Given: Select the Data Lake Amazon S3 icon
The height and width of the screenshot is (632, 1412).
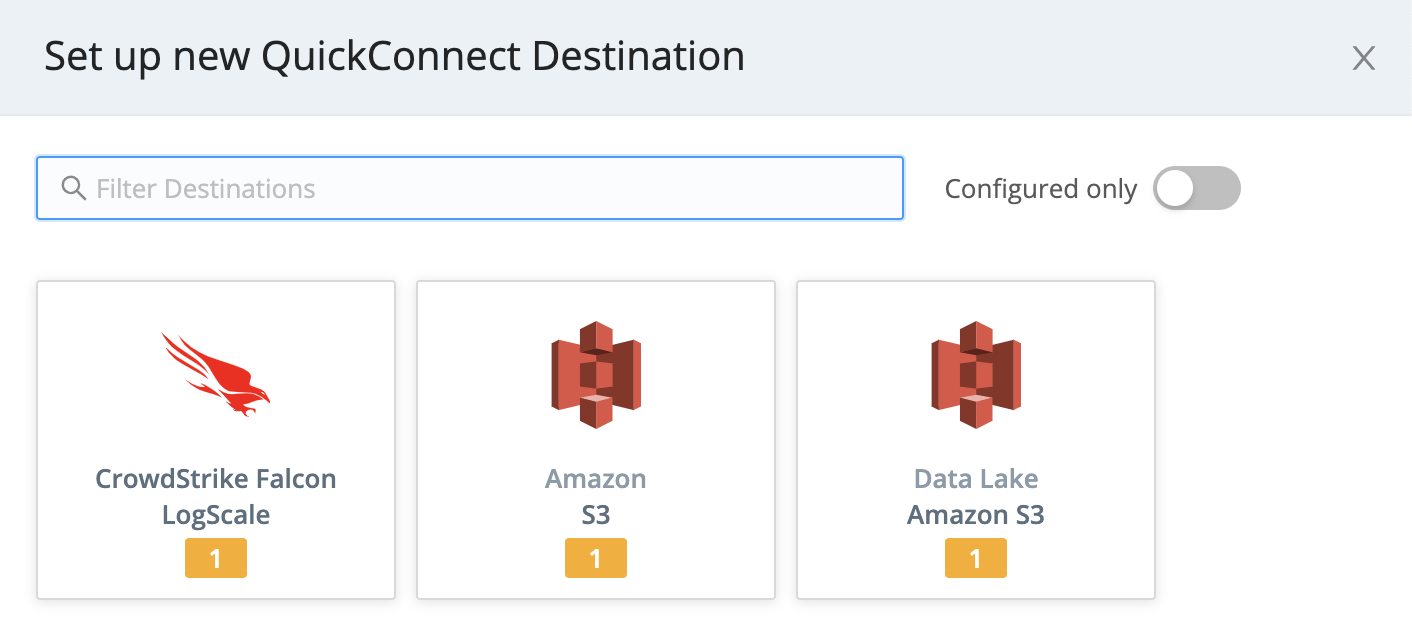Looking at the screenshot, I should tap(975, 373).
